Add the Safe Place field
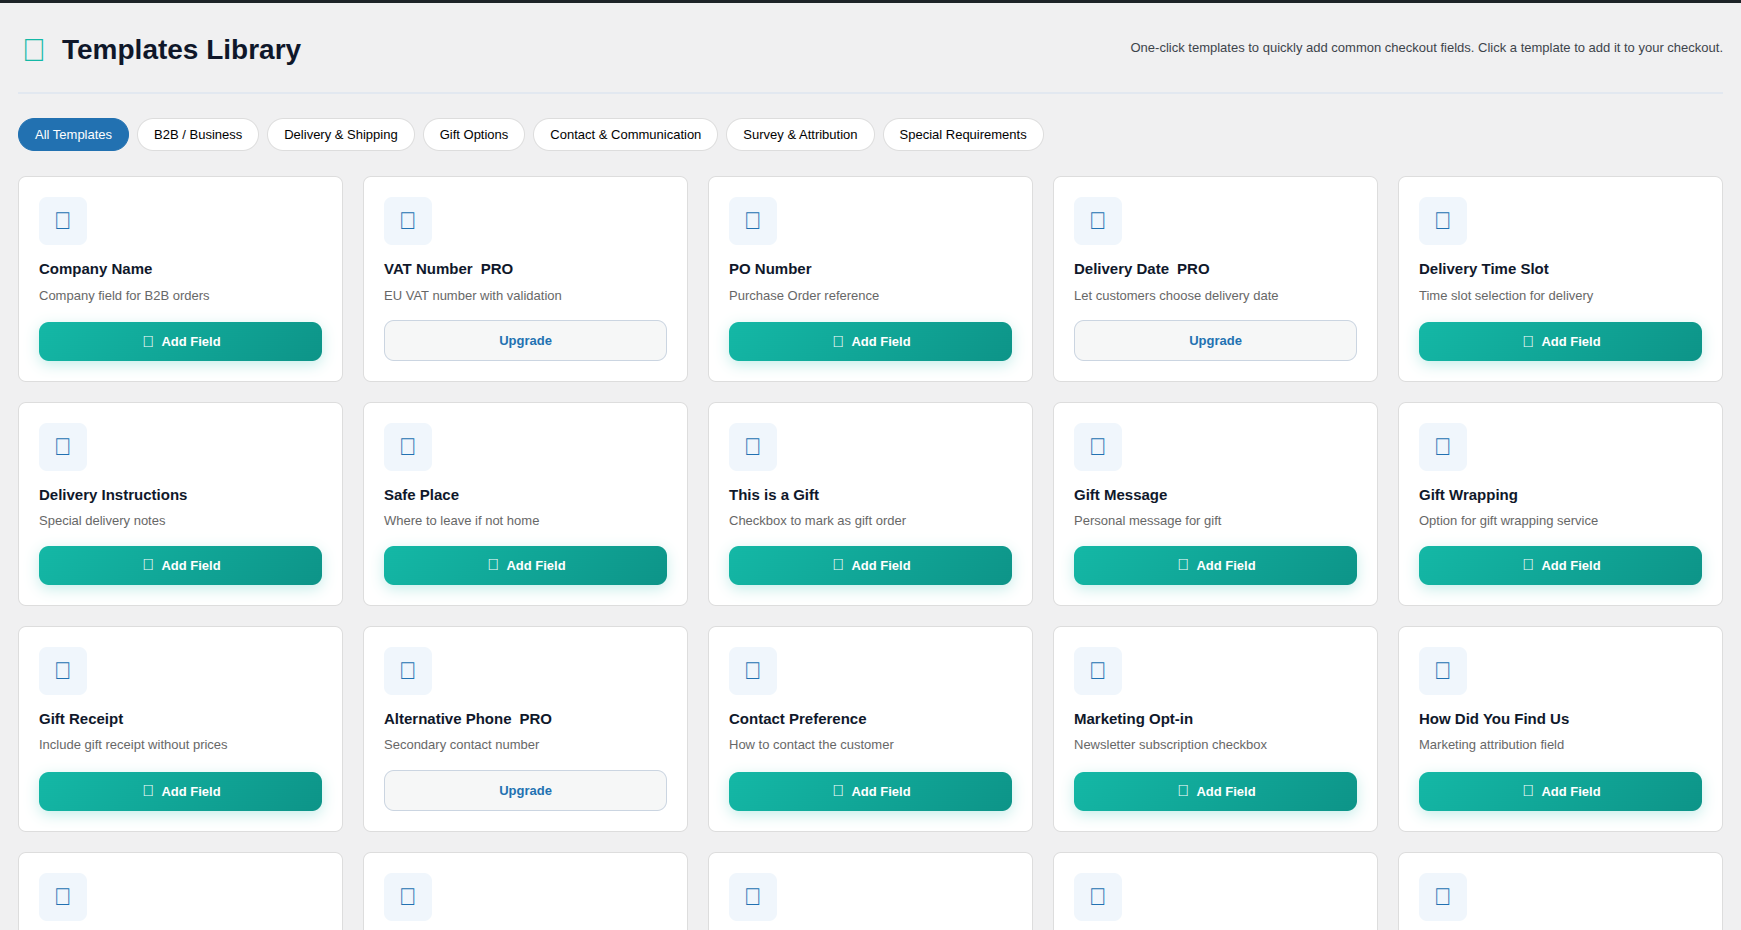The width and height of the screenshot is (1741, 930). point(525,566)
